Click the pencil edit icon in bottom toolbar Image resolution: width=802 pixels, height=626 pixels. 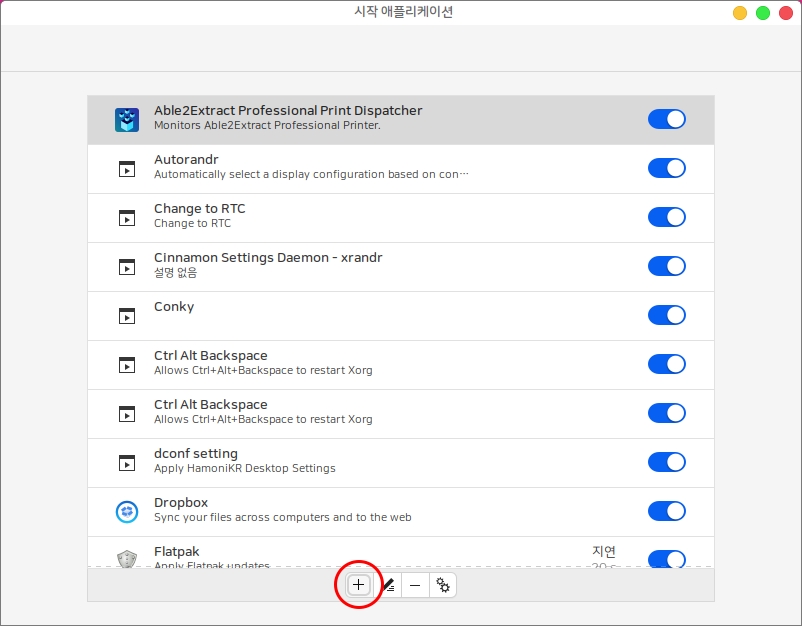[x=388, y=585]
